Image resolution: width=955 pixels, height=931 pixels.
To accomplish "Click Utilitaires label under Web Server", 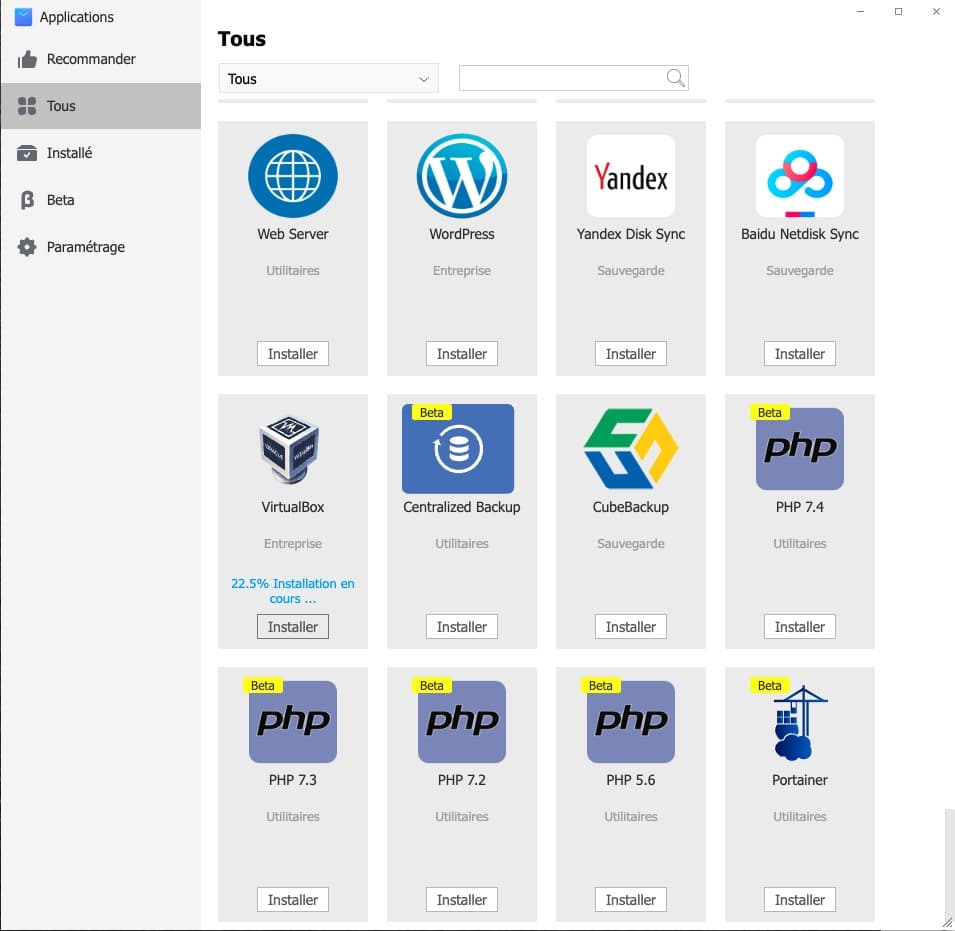I will coord(292,271).
